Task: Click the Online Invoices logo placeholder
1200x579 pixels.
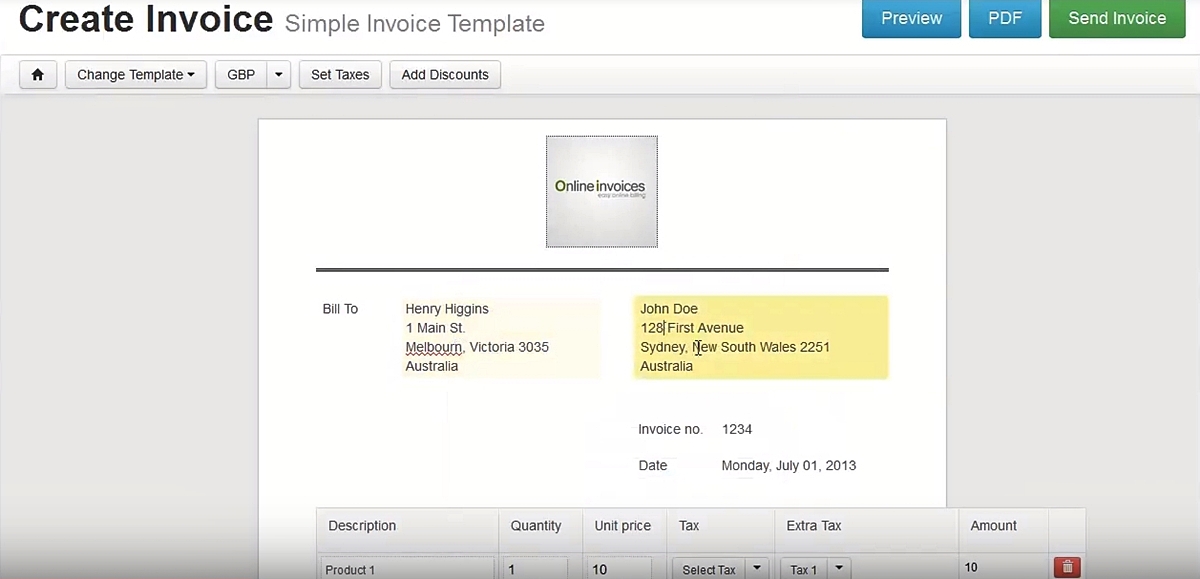Action: point(601,191)
